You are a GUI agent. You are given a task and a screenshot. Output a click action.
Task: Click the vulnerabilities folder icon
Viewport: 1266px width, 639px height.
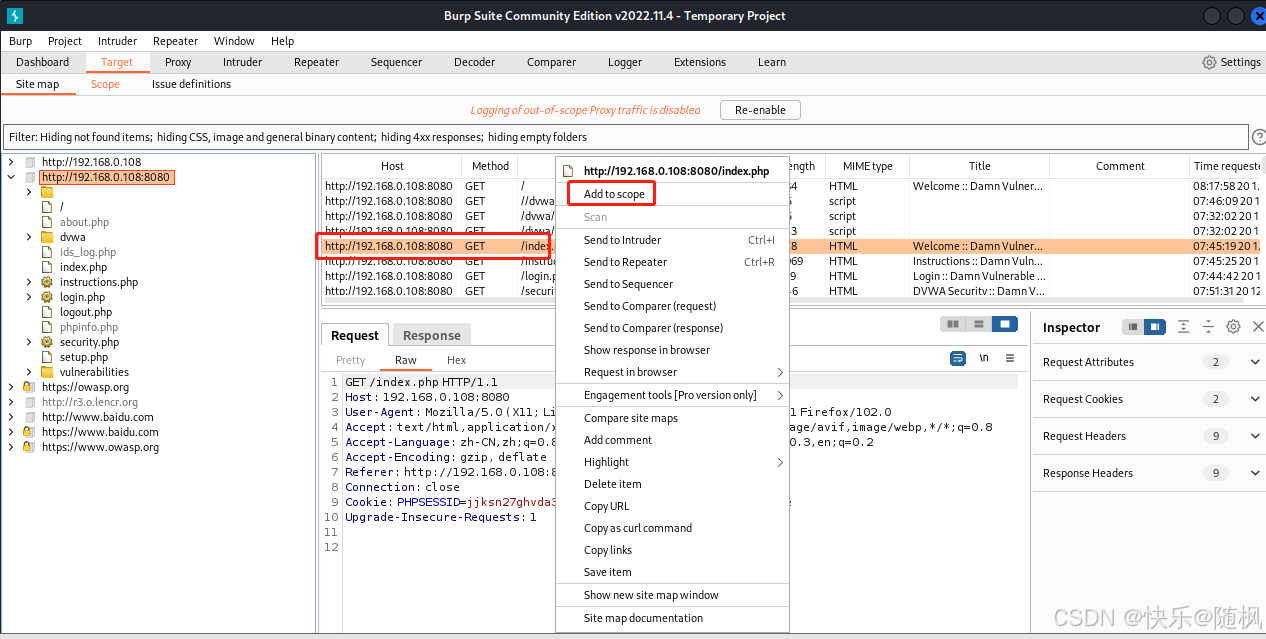[x=47, y=372]
